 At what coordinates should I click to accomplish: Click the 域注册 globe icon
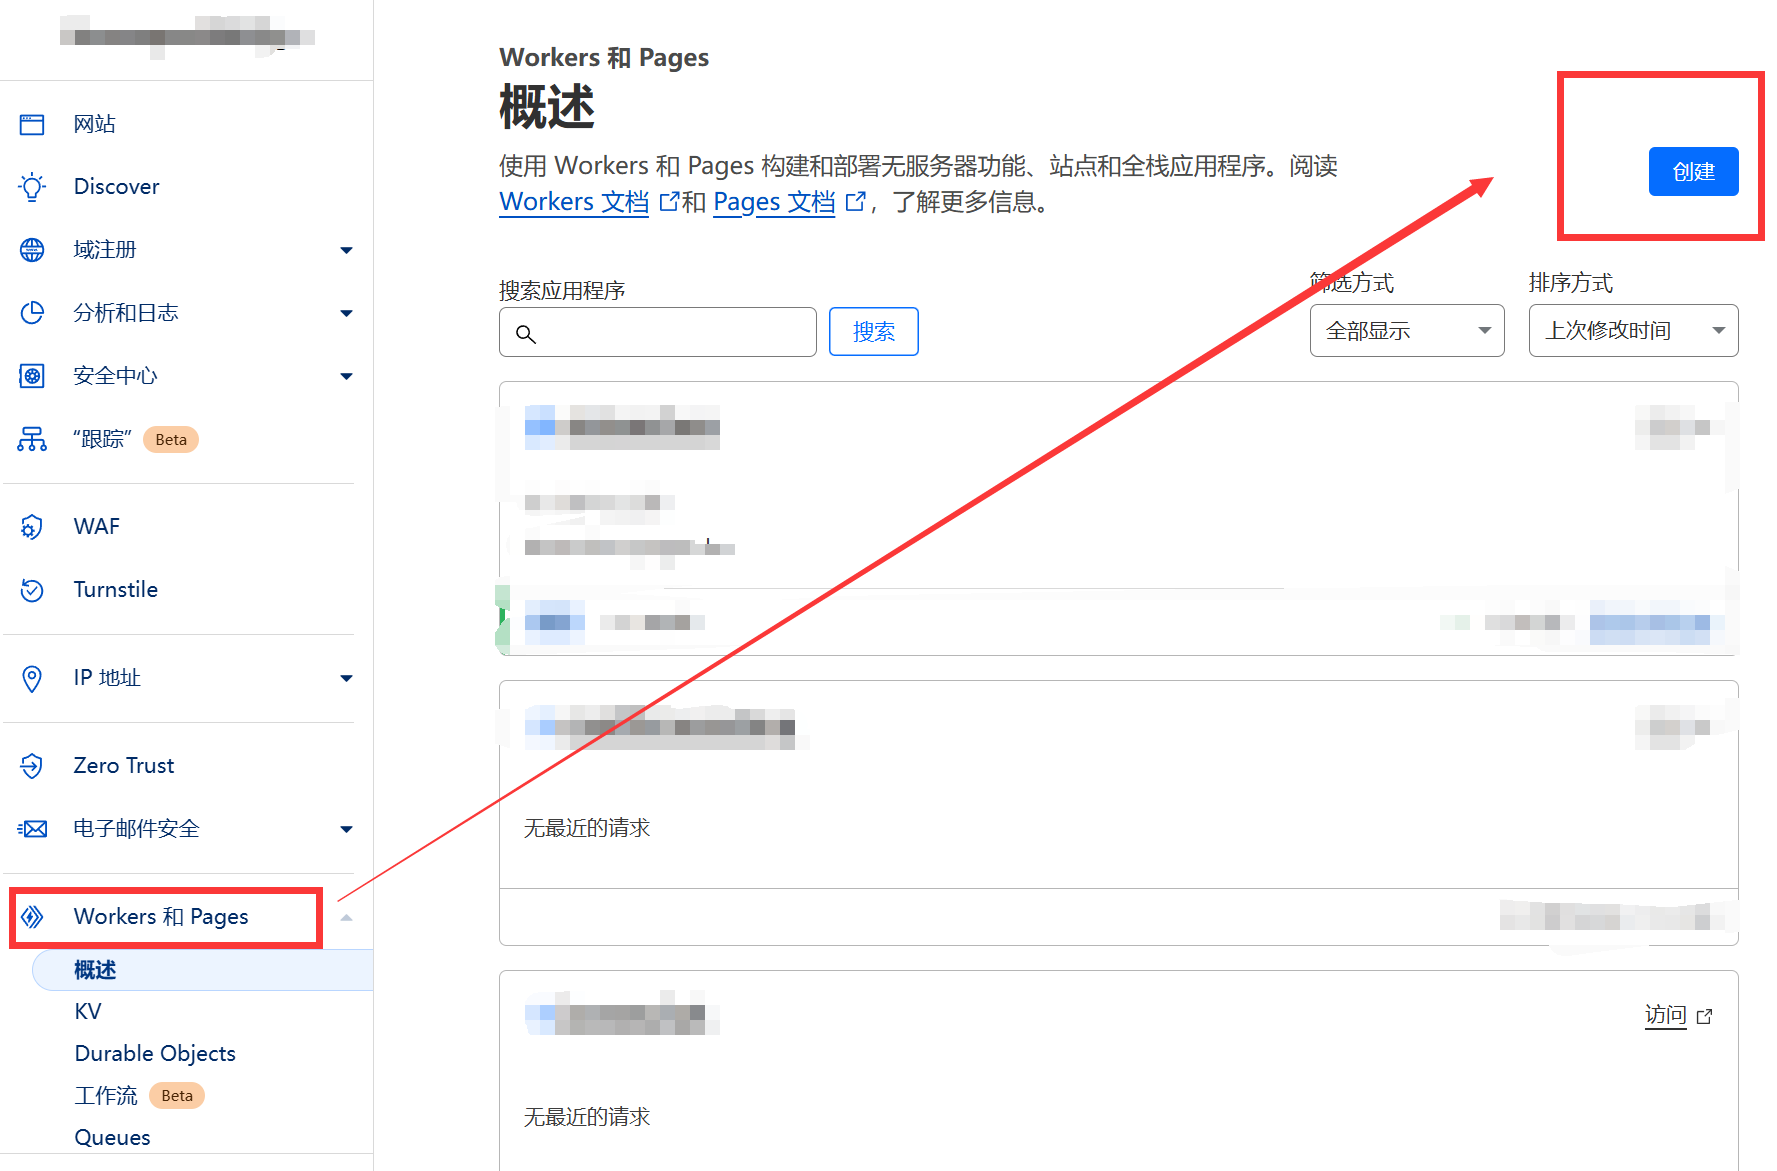coord(32,250)
